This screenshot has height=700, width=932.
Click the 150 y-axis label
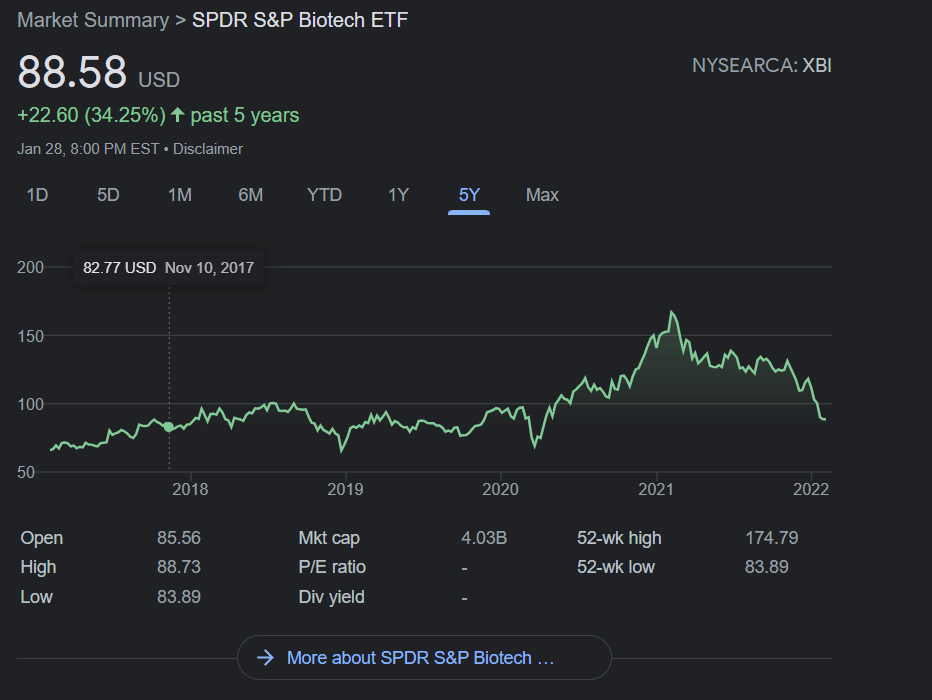(30, 336)
